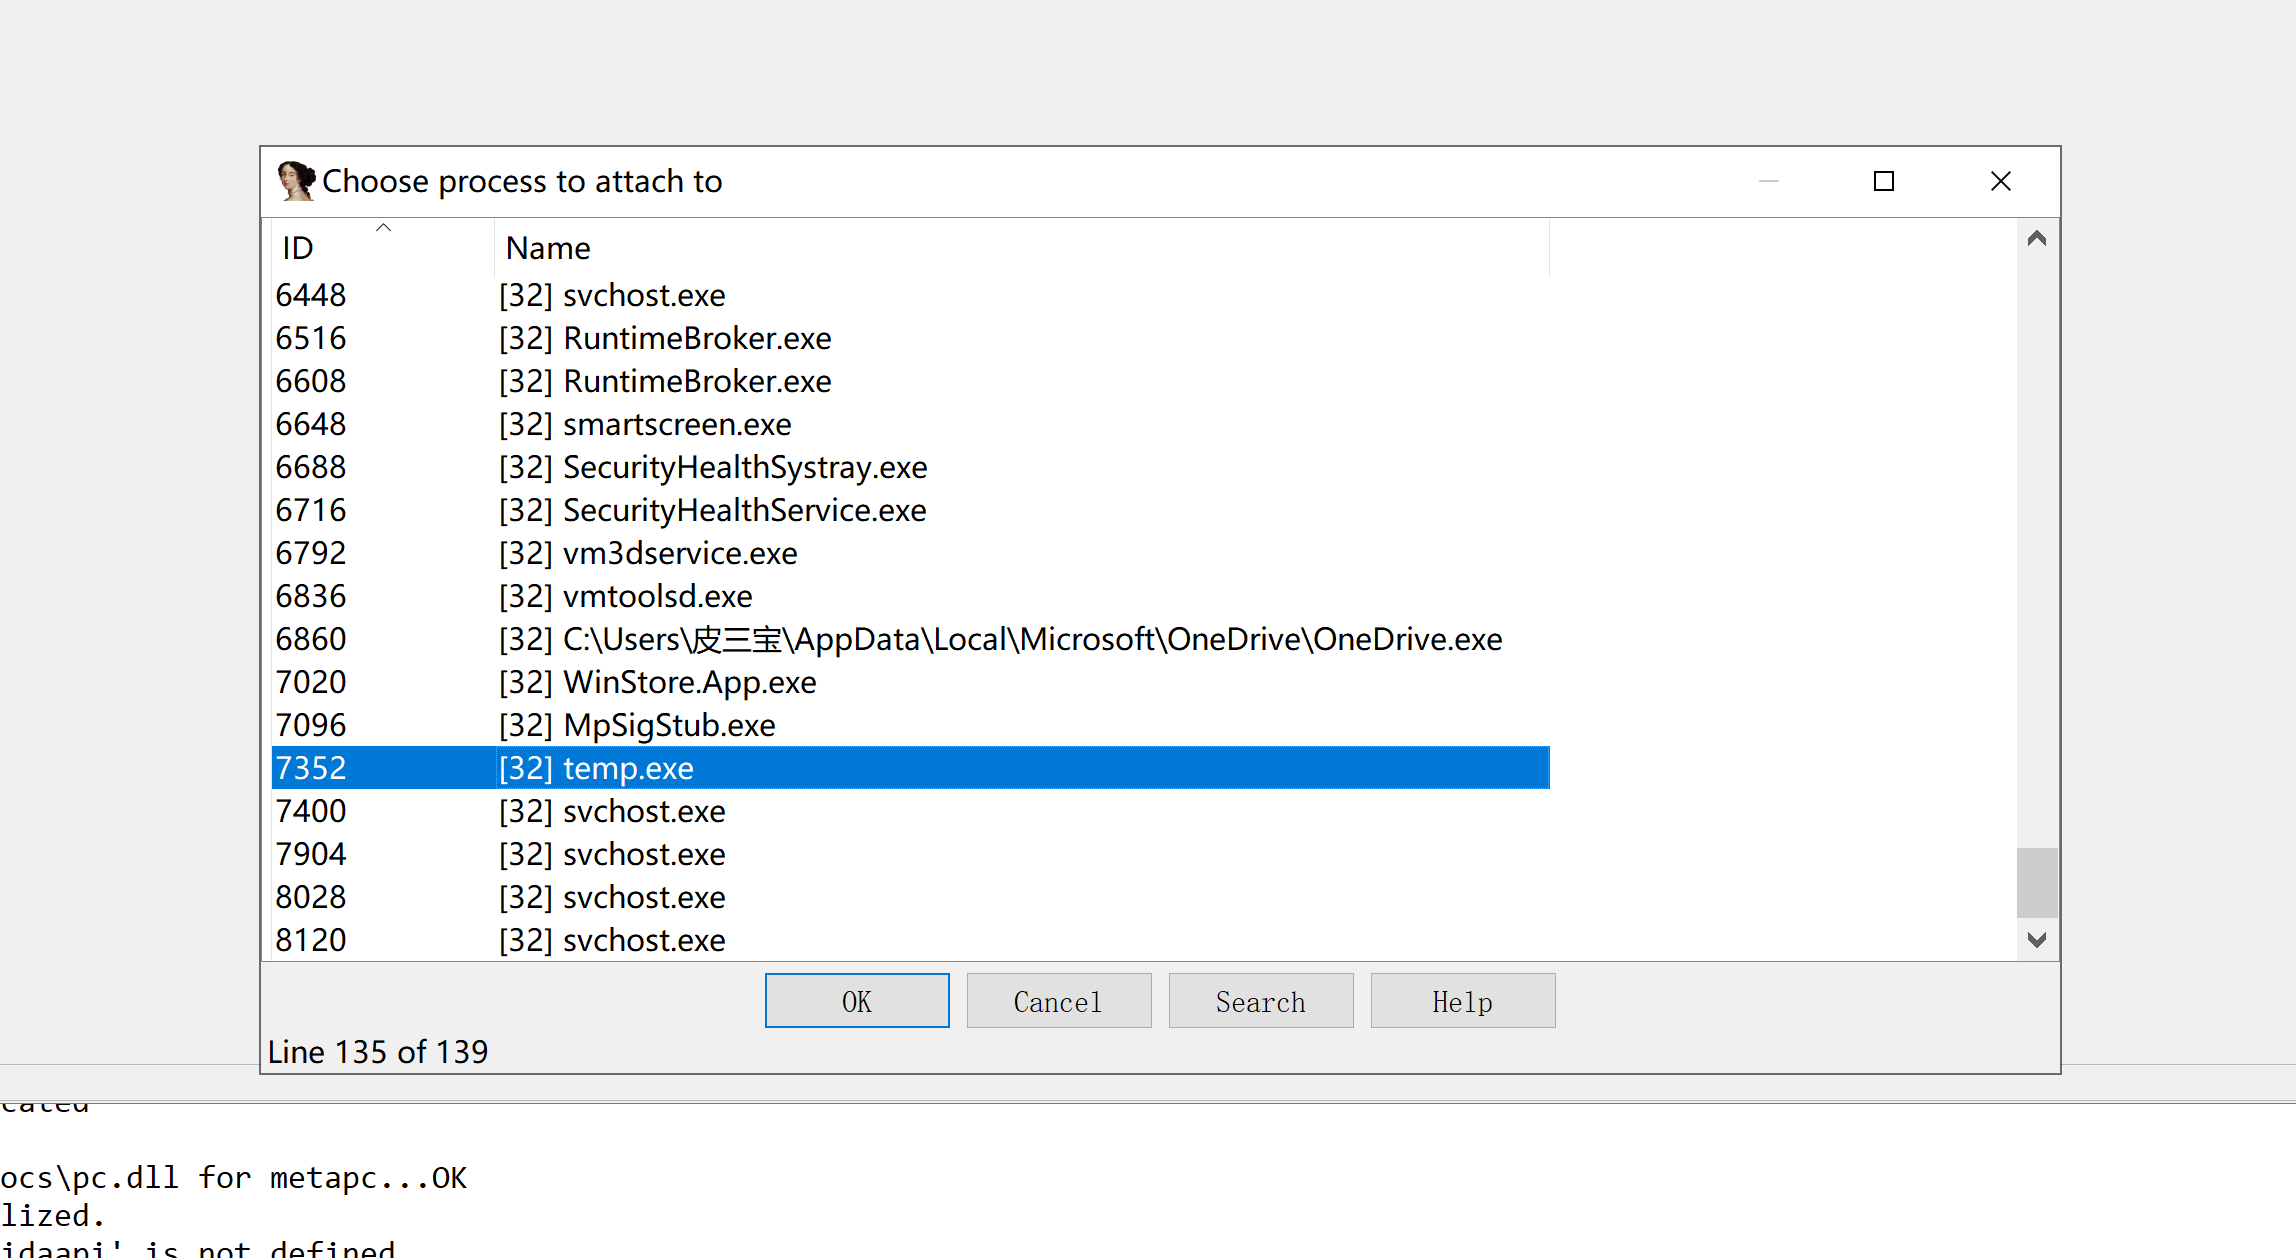2296x1258 pixels.
Task: Click the dialog title bar icon
Action: tap(297, 181)
